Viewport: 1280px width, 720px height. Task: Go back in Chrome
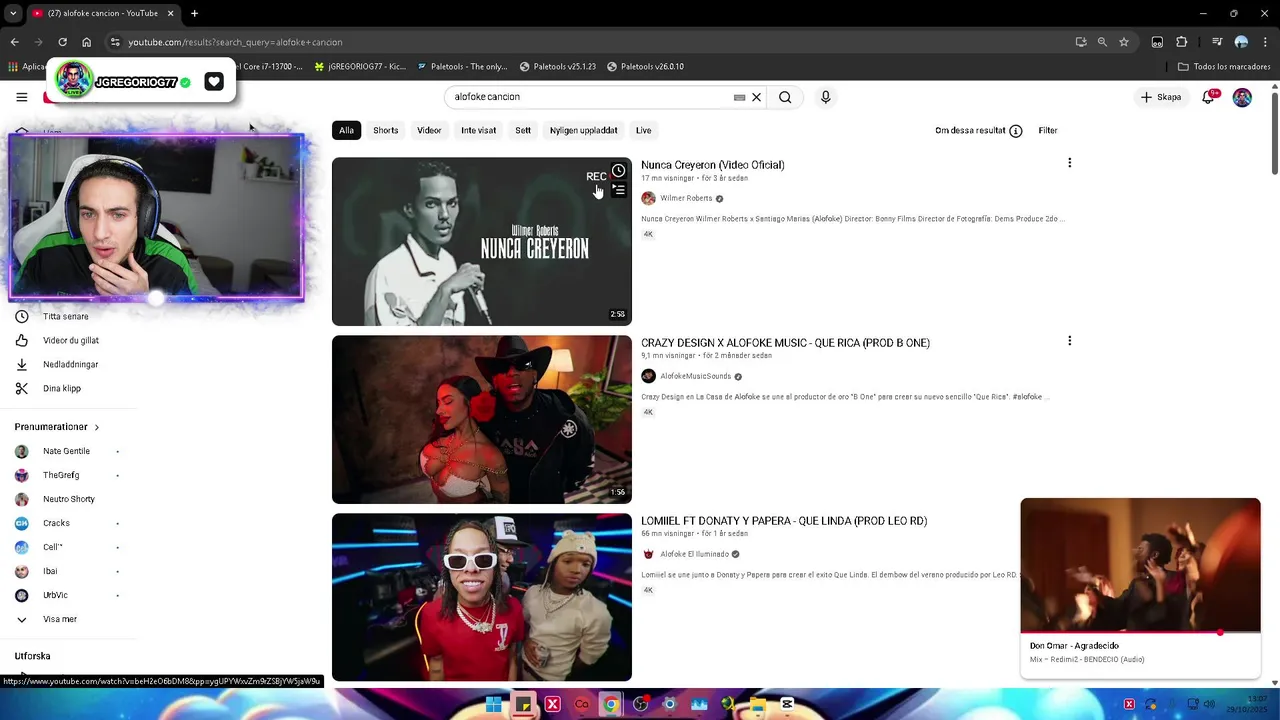[14, 42]
